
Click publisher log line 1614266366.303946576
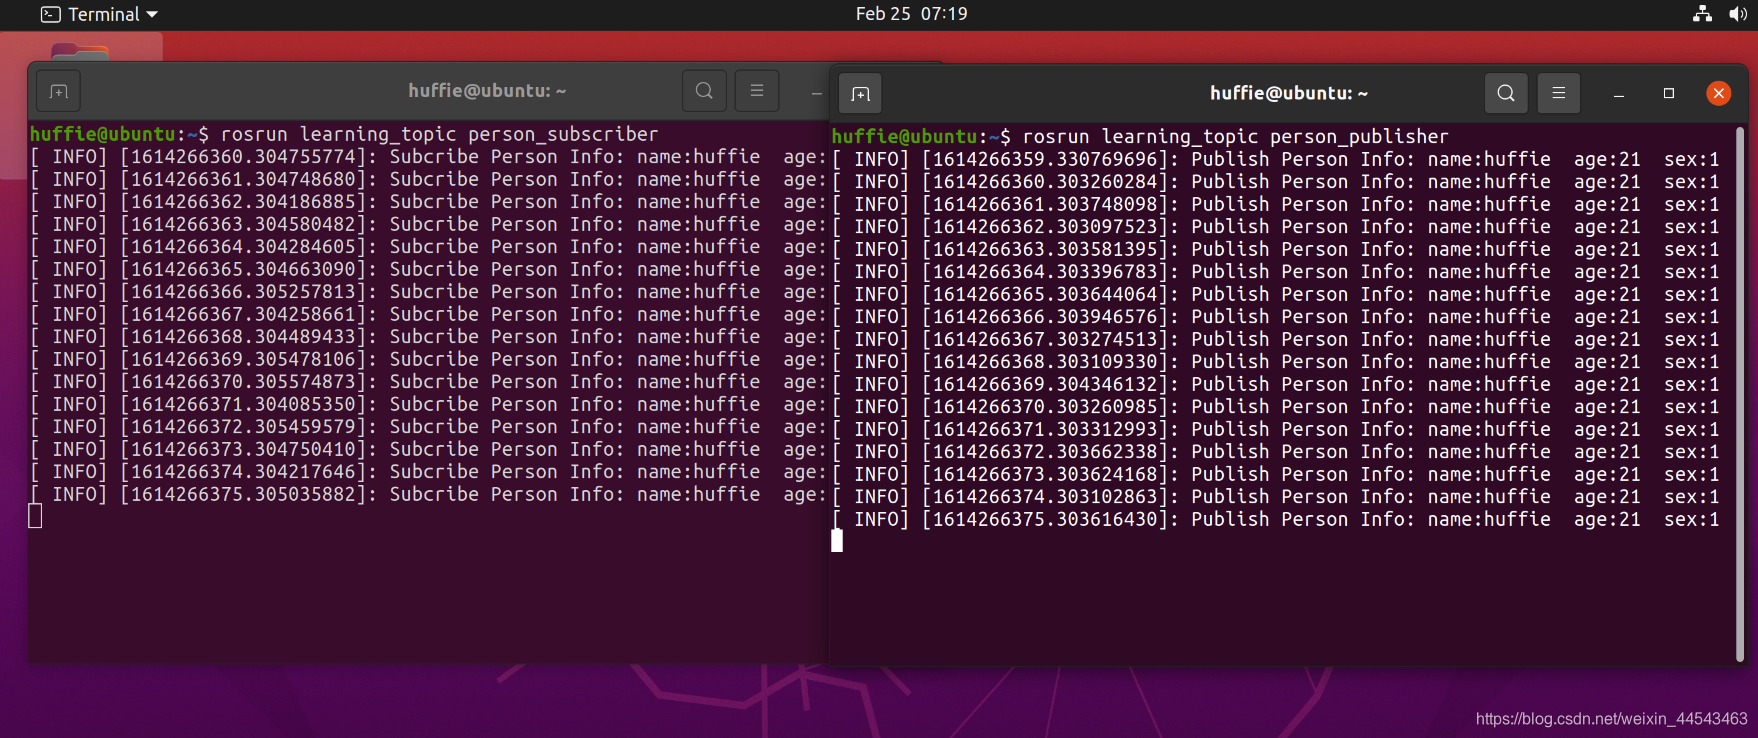(x=1276, y=317)
